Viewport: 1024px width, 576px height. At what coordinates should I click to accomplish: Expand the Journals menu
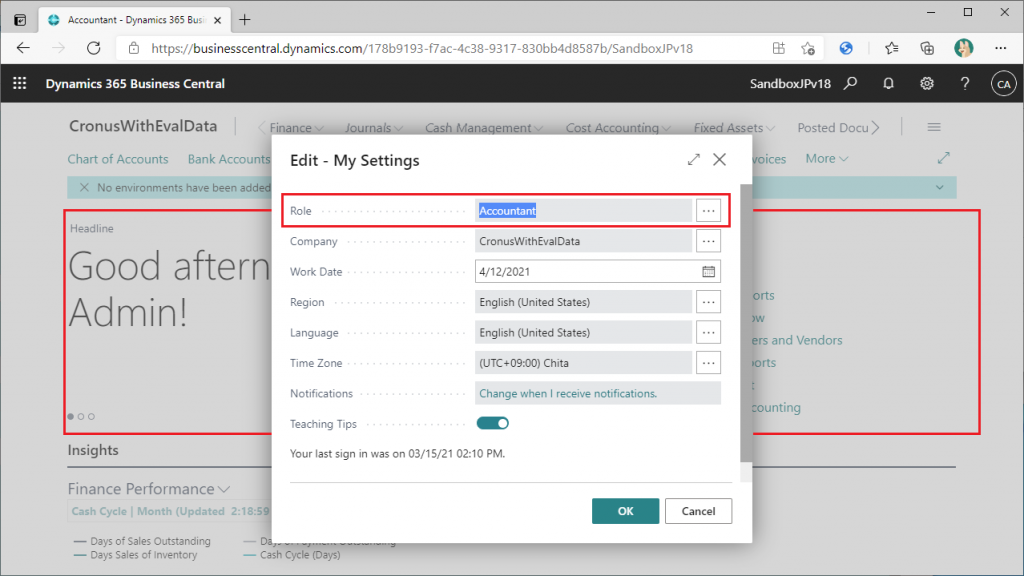pyautogui.click(x=374, y=128)
